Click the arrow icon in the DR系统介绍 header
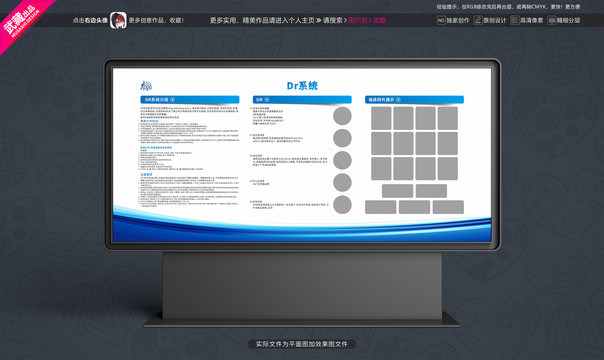604x360 pixels. (173, 100)
